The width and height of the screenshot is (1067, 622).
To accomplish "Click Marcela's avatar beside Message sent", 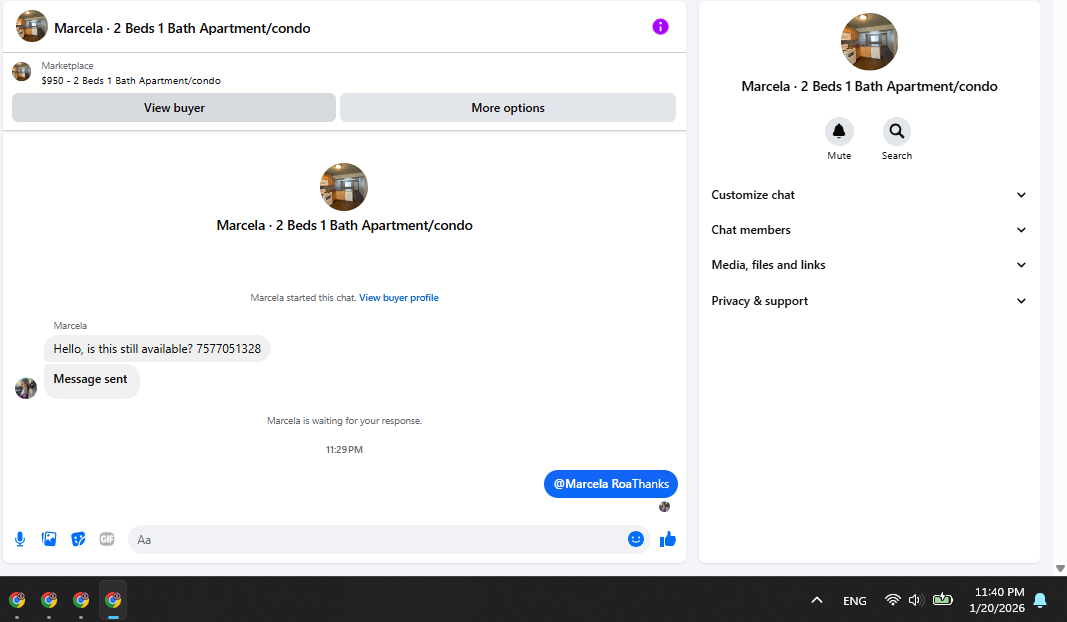I will click(x=26, y=388).
